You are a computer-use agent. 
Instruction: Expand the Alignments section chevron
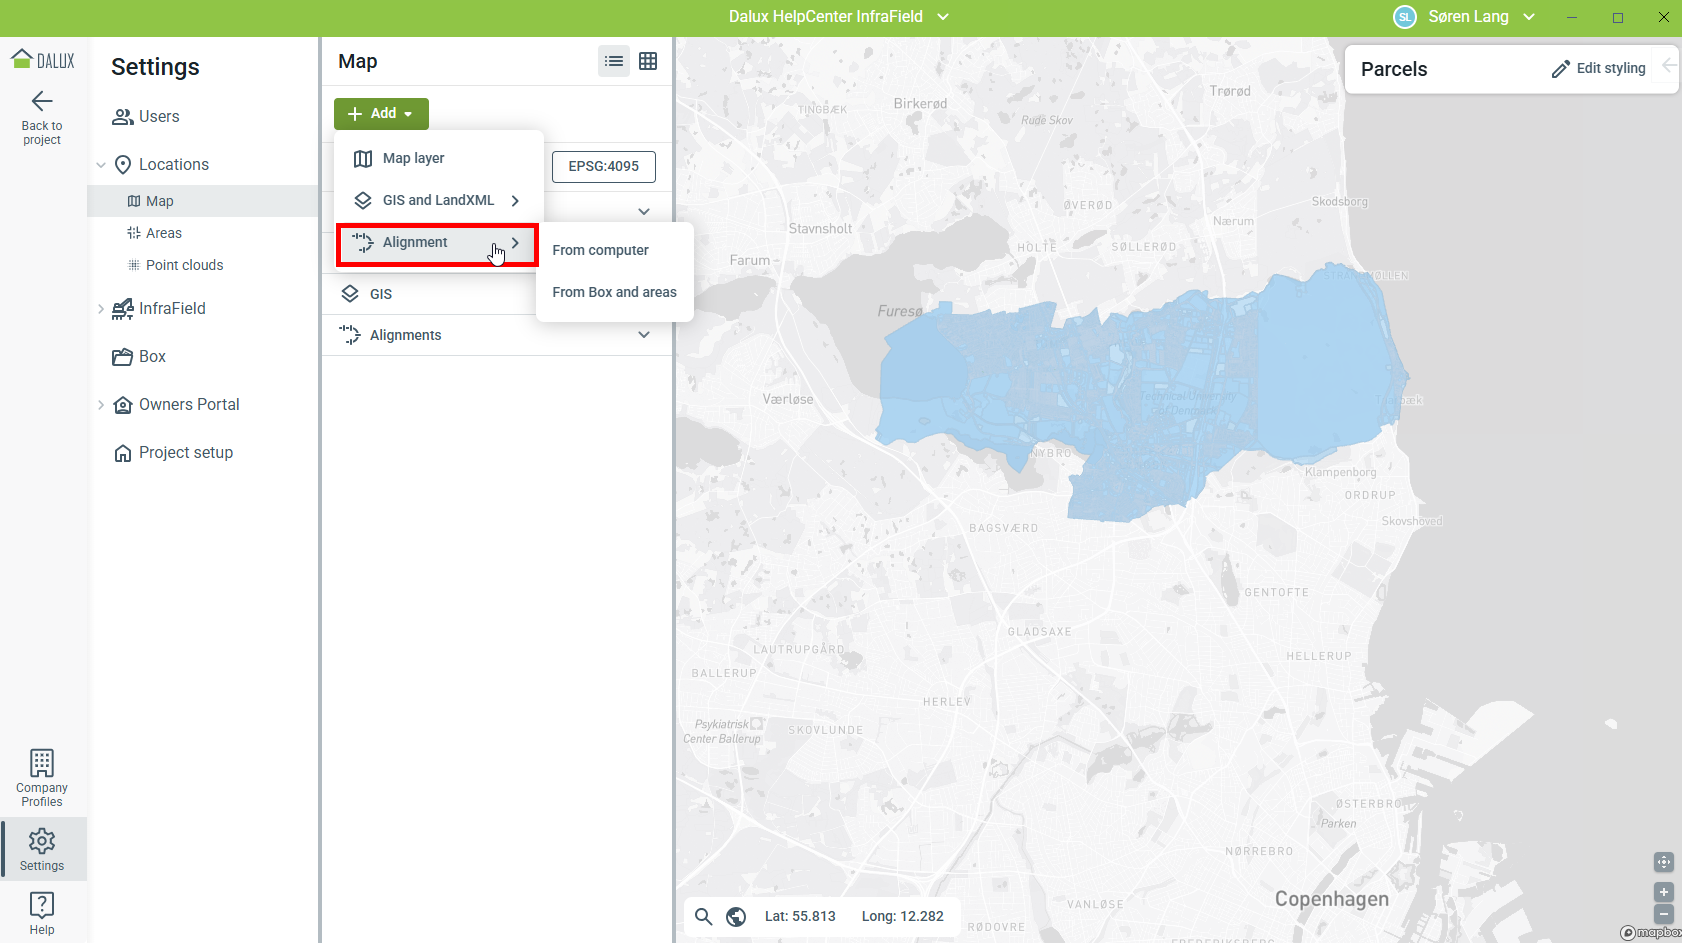point(644,335)
